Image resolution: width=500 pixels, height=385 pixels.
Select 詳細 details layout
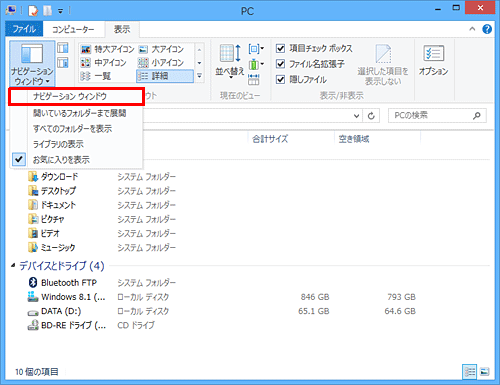pyautogui.click(x=165, y=76)
